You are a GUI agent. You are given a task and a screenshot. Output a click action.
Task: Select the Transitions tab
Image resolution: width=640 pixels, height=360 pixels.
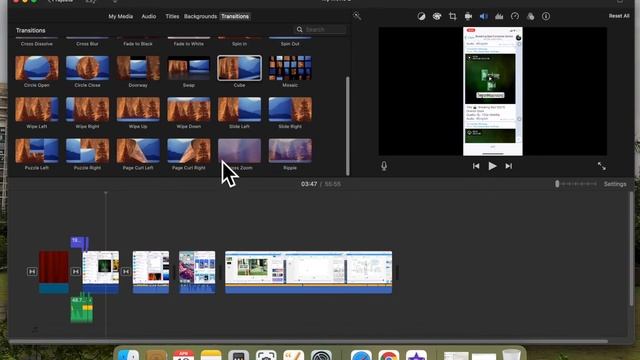[x=235, y=16]
